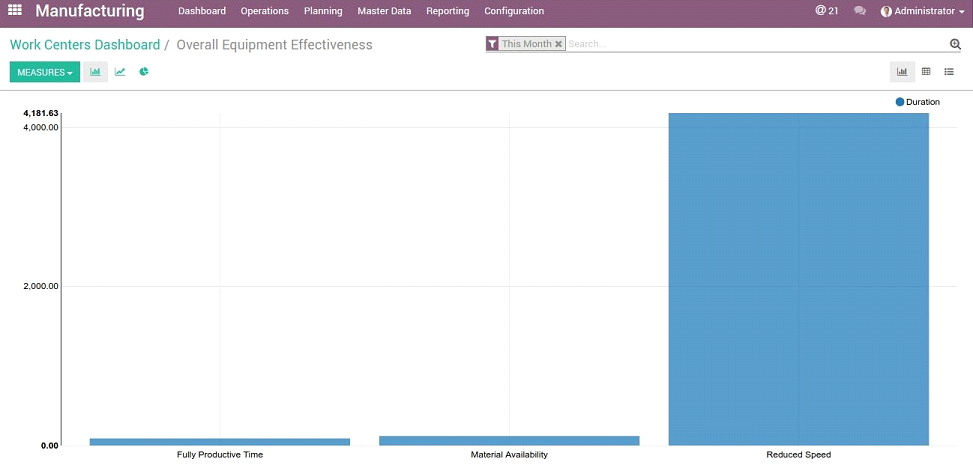The height and width of the screenshot is (465, 973).
Task: Open the 21 mentions notifications
Action: click(827, 11)
